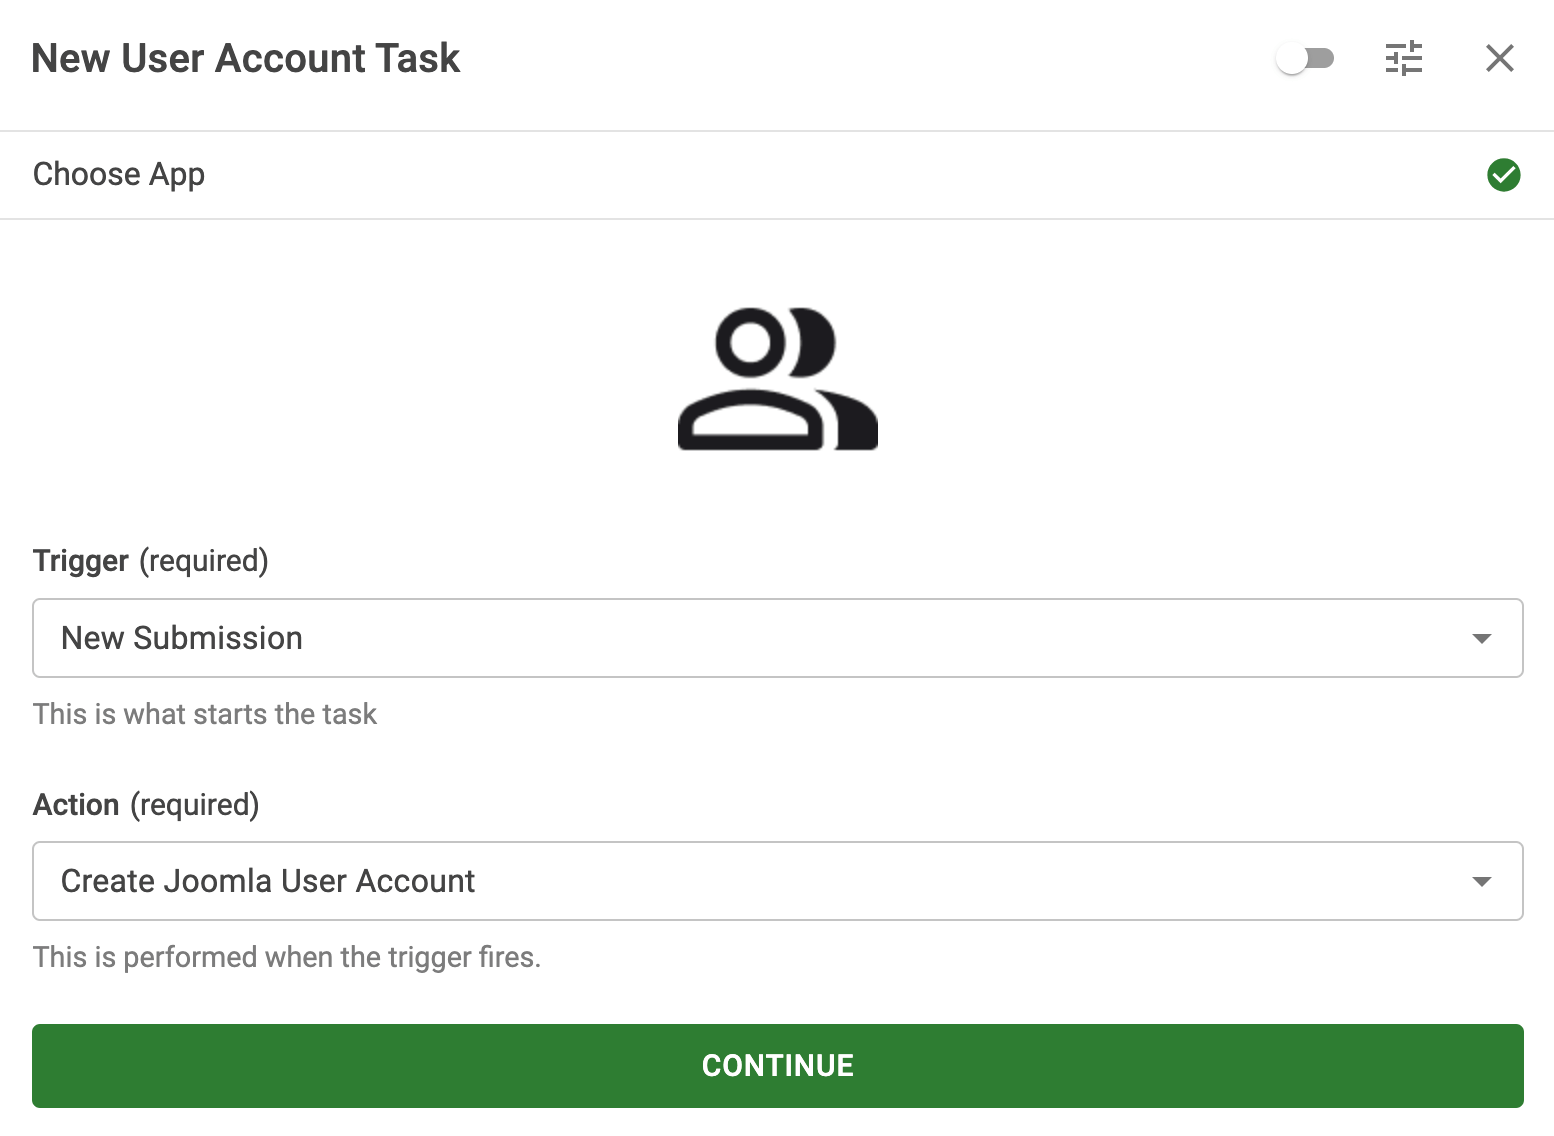Viewport: 1554px width, 1136px height.
Task: Click the users app icon
Action: pyautogui.click(x=778, y=379)
